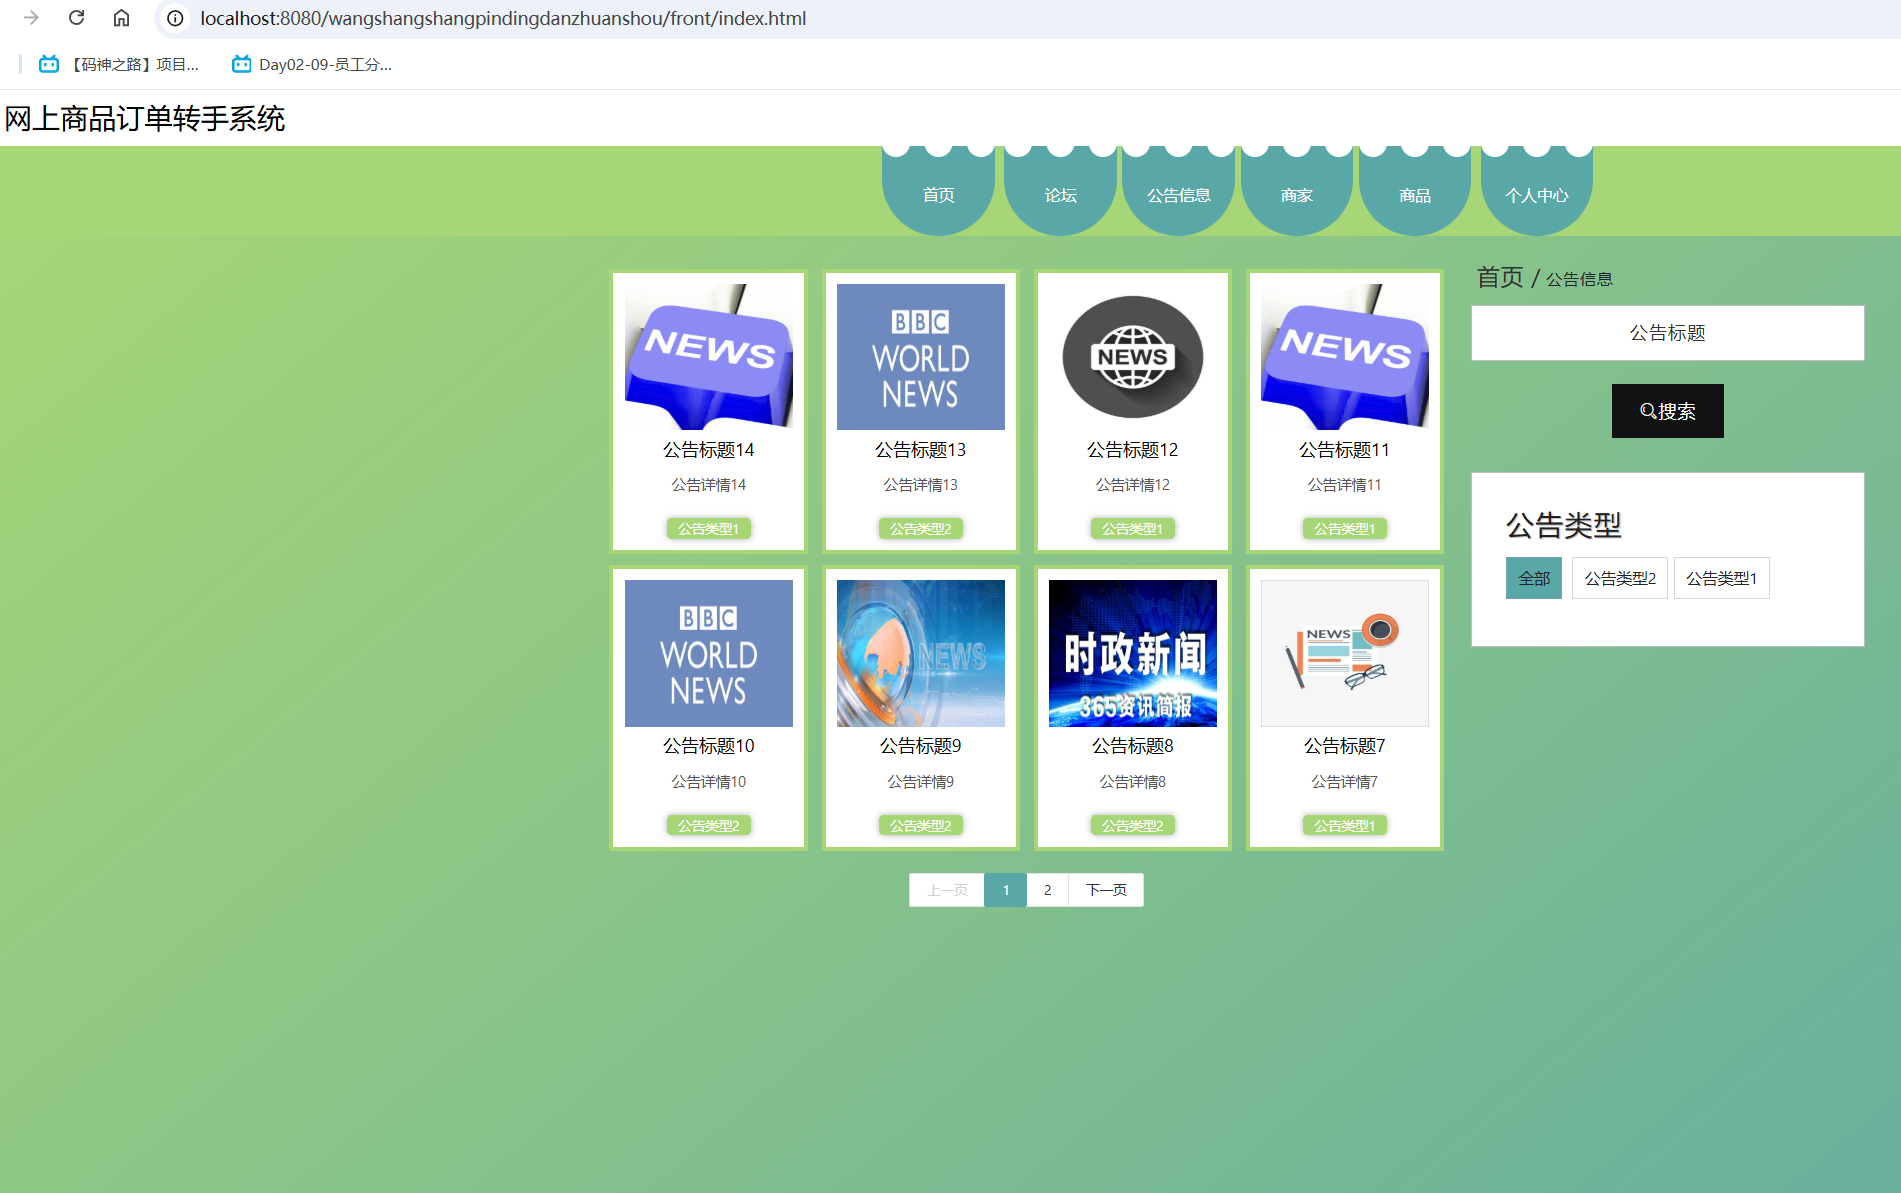Go to page 2 in pagination
Image resolution: width=1901 pixels, height=1193 pixels.
[1048, 890]
